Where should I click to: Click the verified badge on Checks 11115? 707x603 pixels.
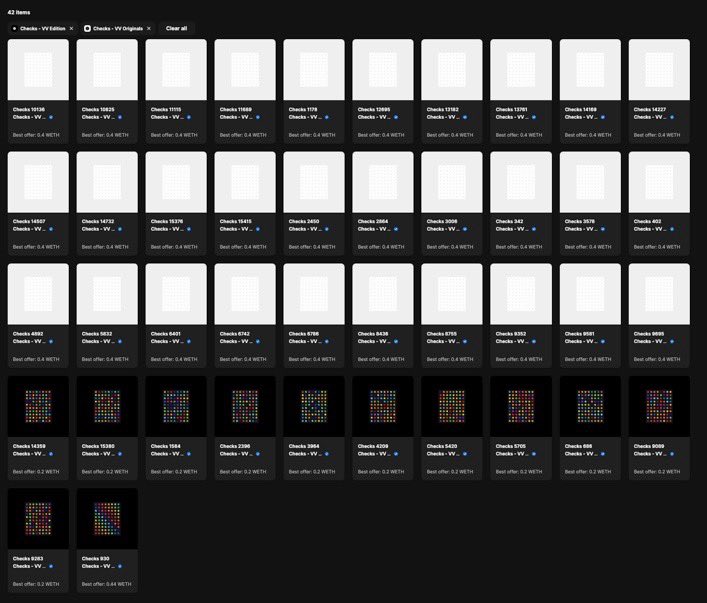(x=189, y=117)
